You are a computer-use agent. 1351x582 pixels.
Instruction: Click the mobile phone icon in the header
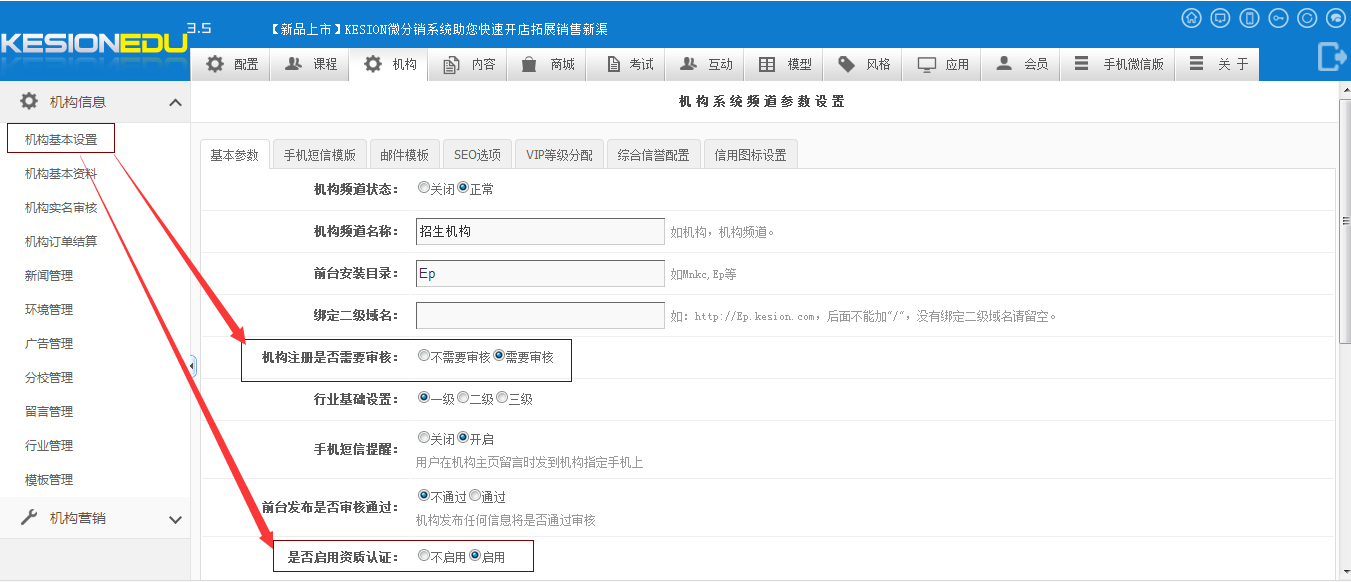[1249, 18]
